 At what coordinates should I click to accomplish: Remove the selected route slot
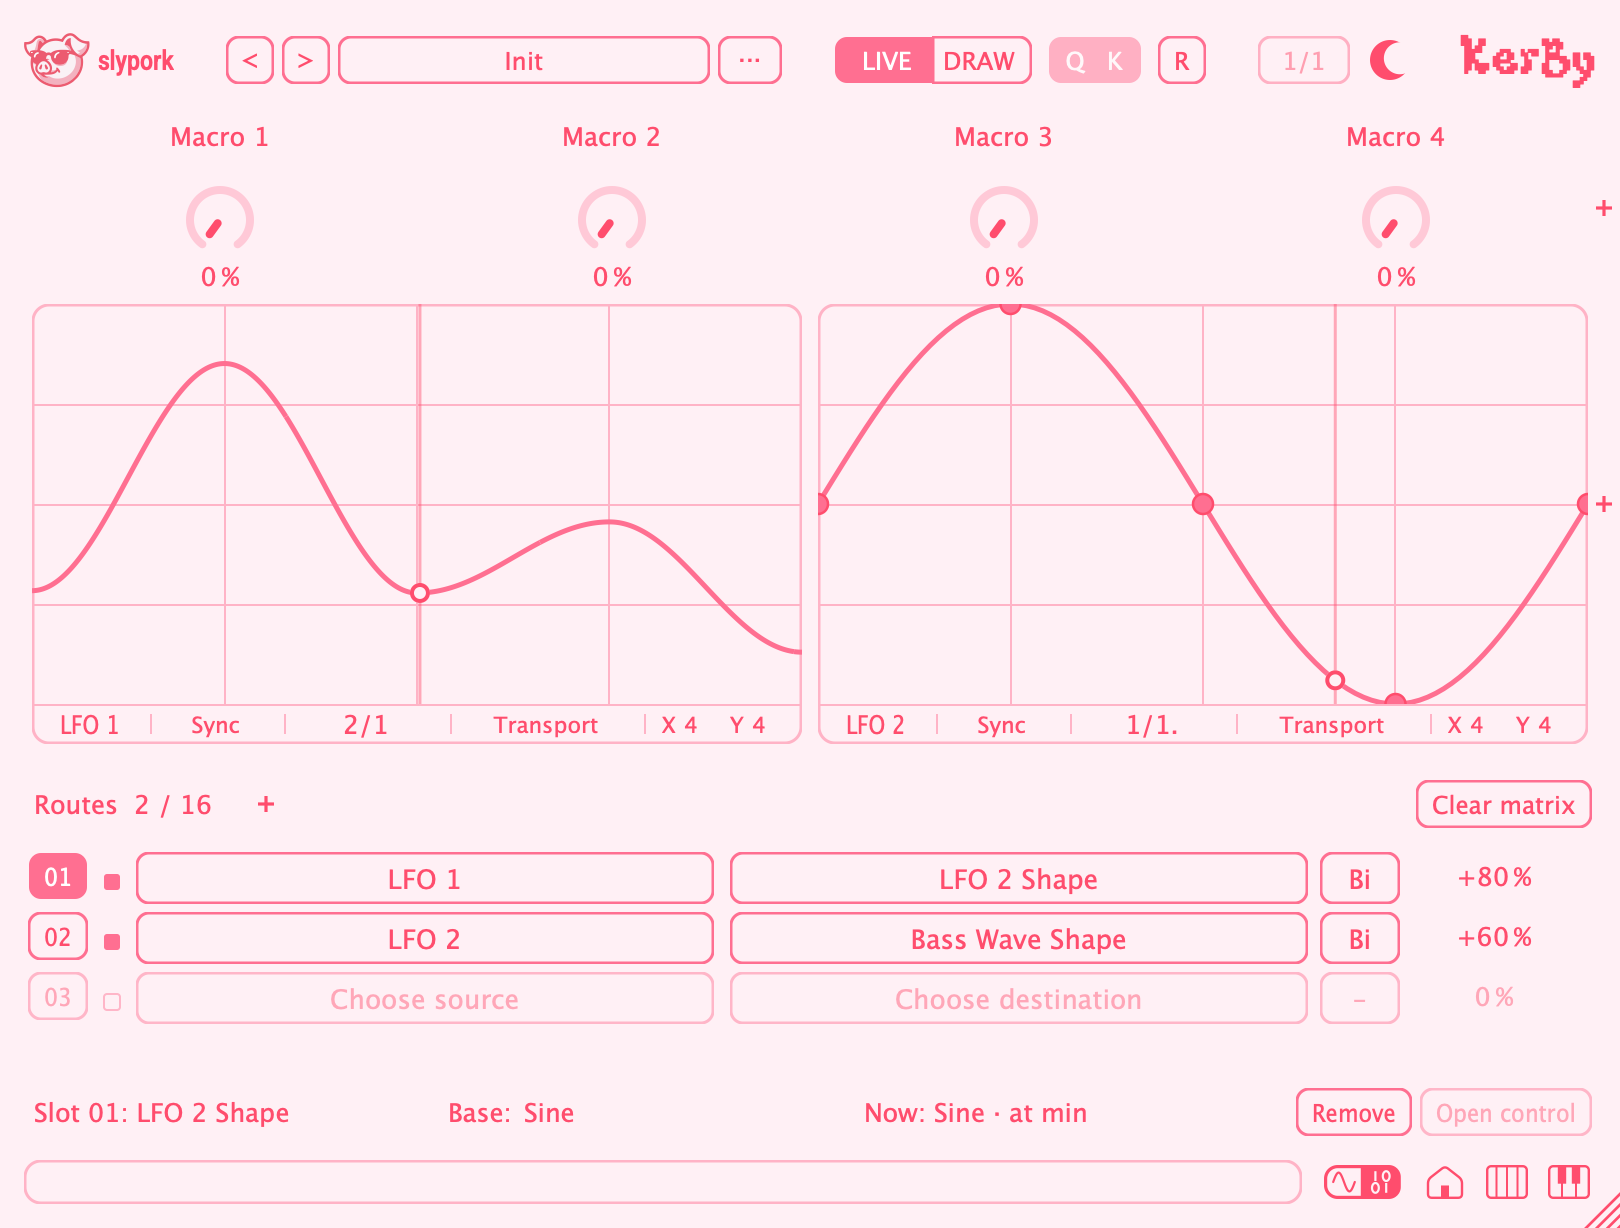click(x=1354, y=1112)
